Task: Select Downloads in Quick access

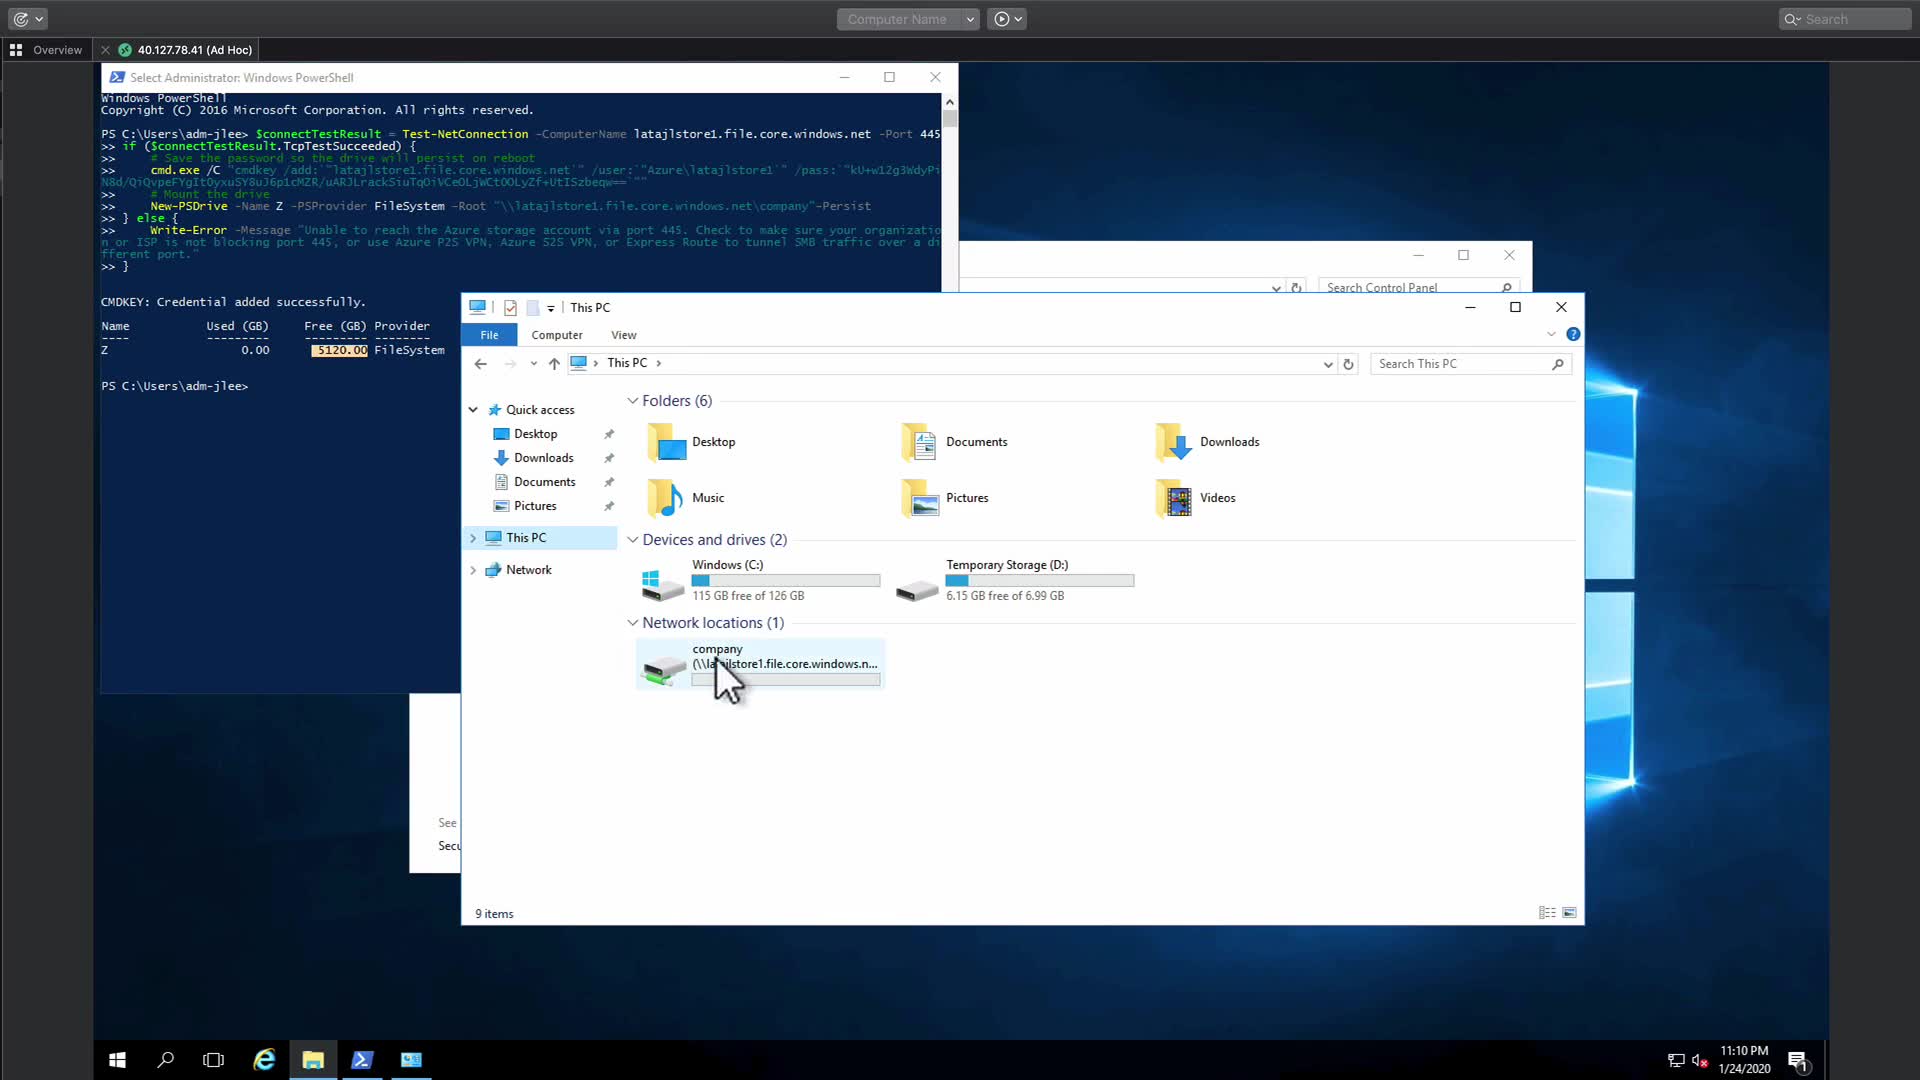Action: pos(543,458)
